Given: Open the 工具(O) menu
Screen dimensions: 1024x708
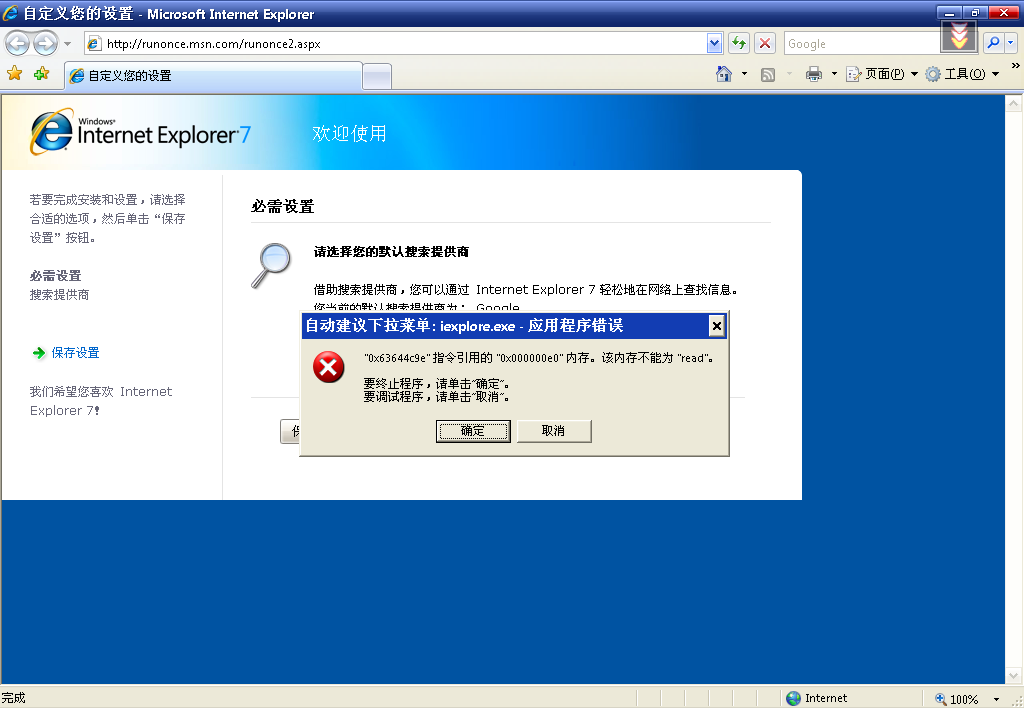Looking at the screenshot, I should pyautogui.click(x=962, y=74).
